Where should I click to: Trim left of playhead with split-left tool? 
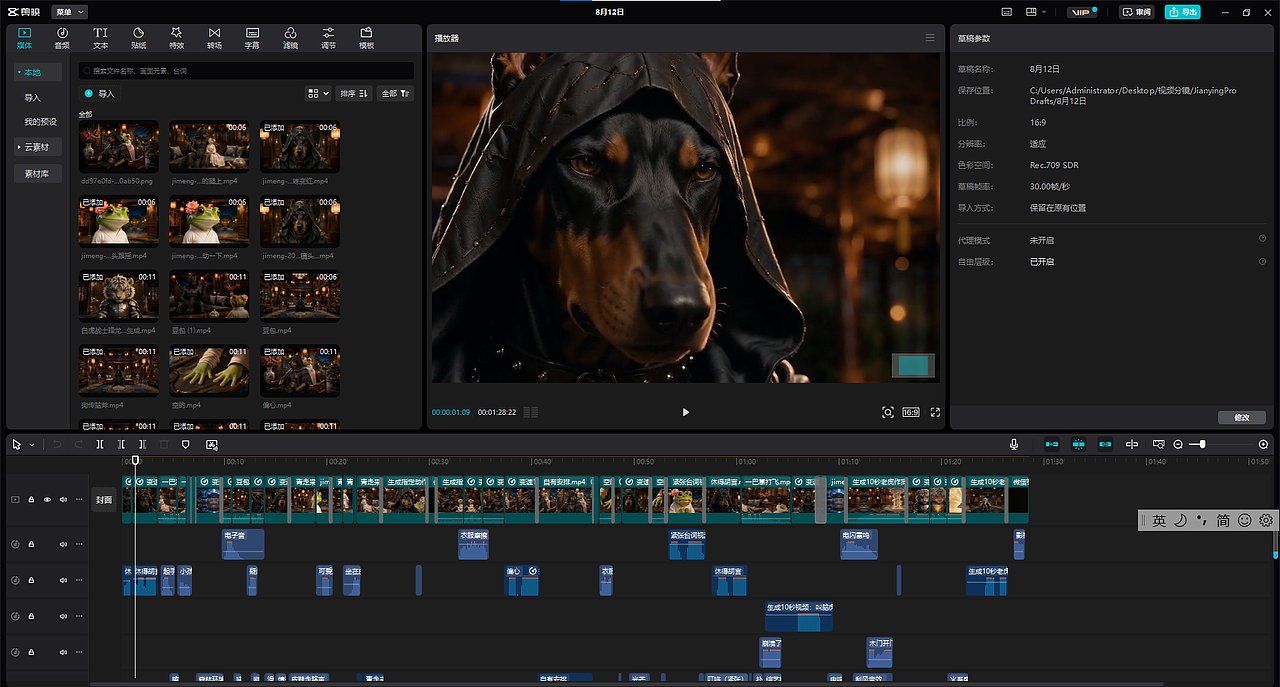tap(121, 444)
